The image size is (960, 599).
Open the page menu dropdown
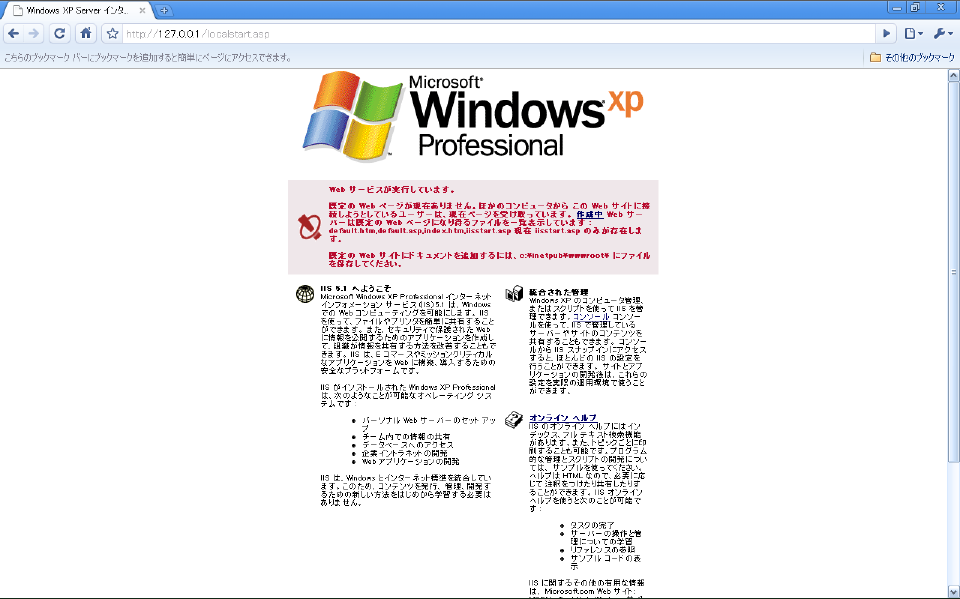[x=913, y=34]
